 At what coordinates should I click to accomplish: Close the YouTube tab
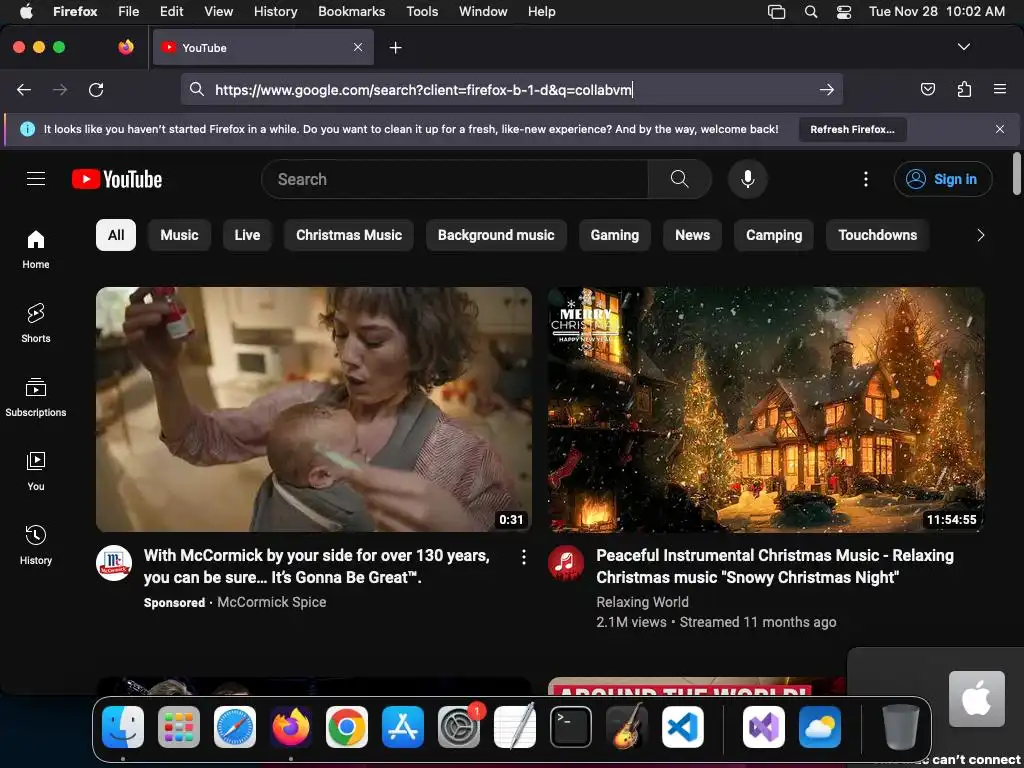tap(358, 47)
